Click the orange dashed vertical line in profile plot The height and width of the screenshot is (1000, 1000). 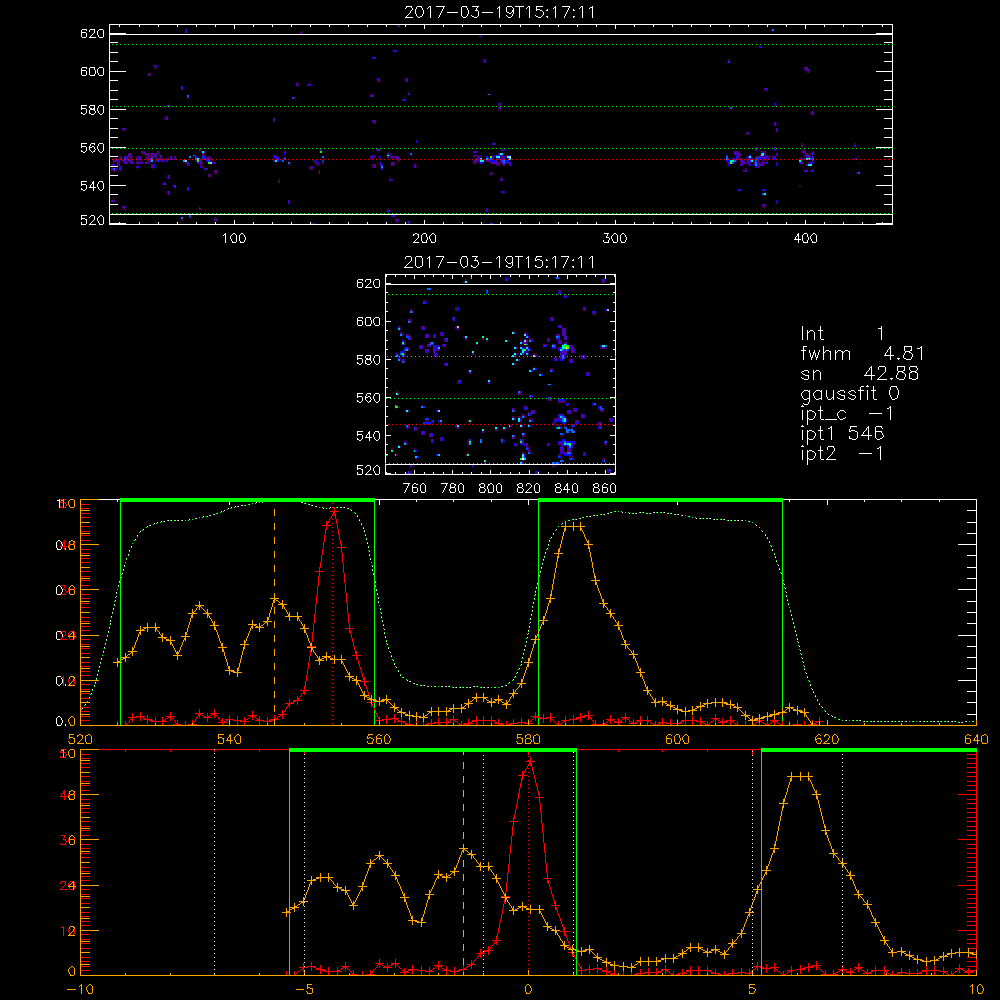tap(274, 612)
